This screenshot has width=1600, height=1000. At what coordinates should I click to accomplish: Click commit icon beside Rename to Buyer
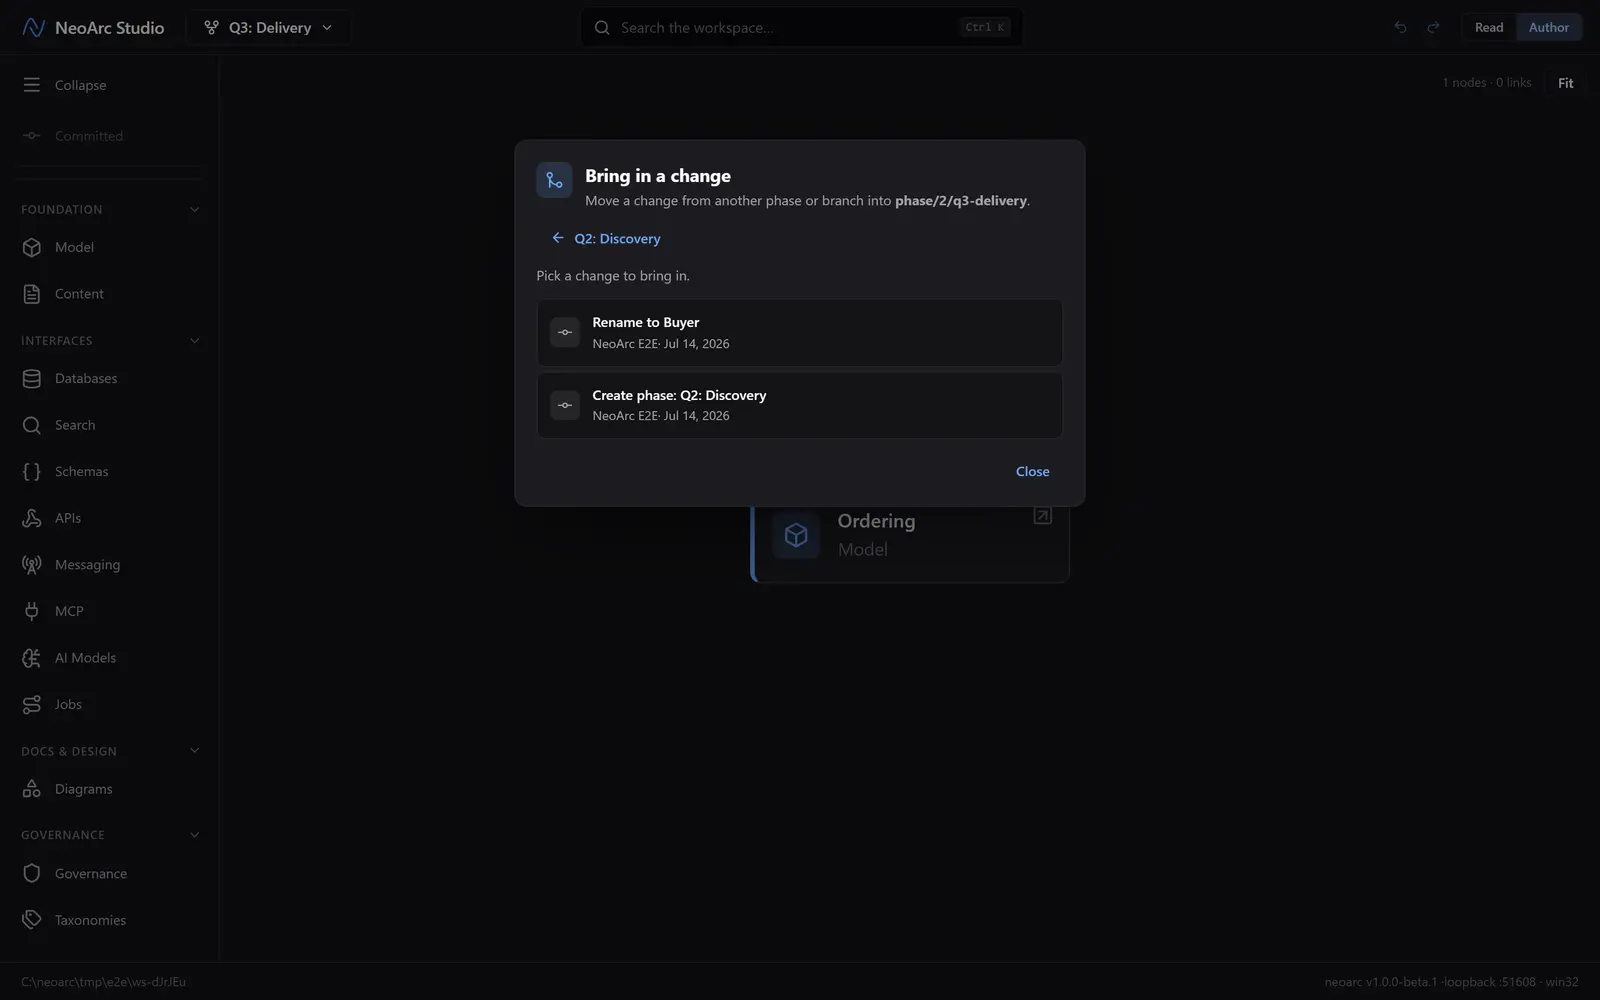click(x=565, y=332)
